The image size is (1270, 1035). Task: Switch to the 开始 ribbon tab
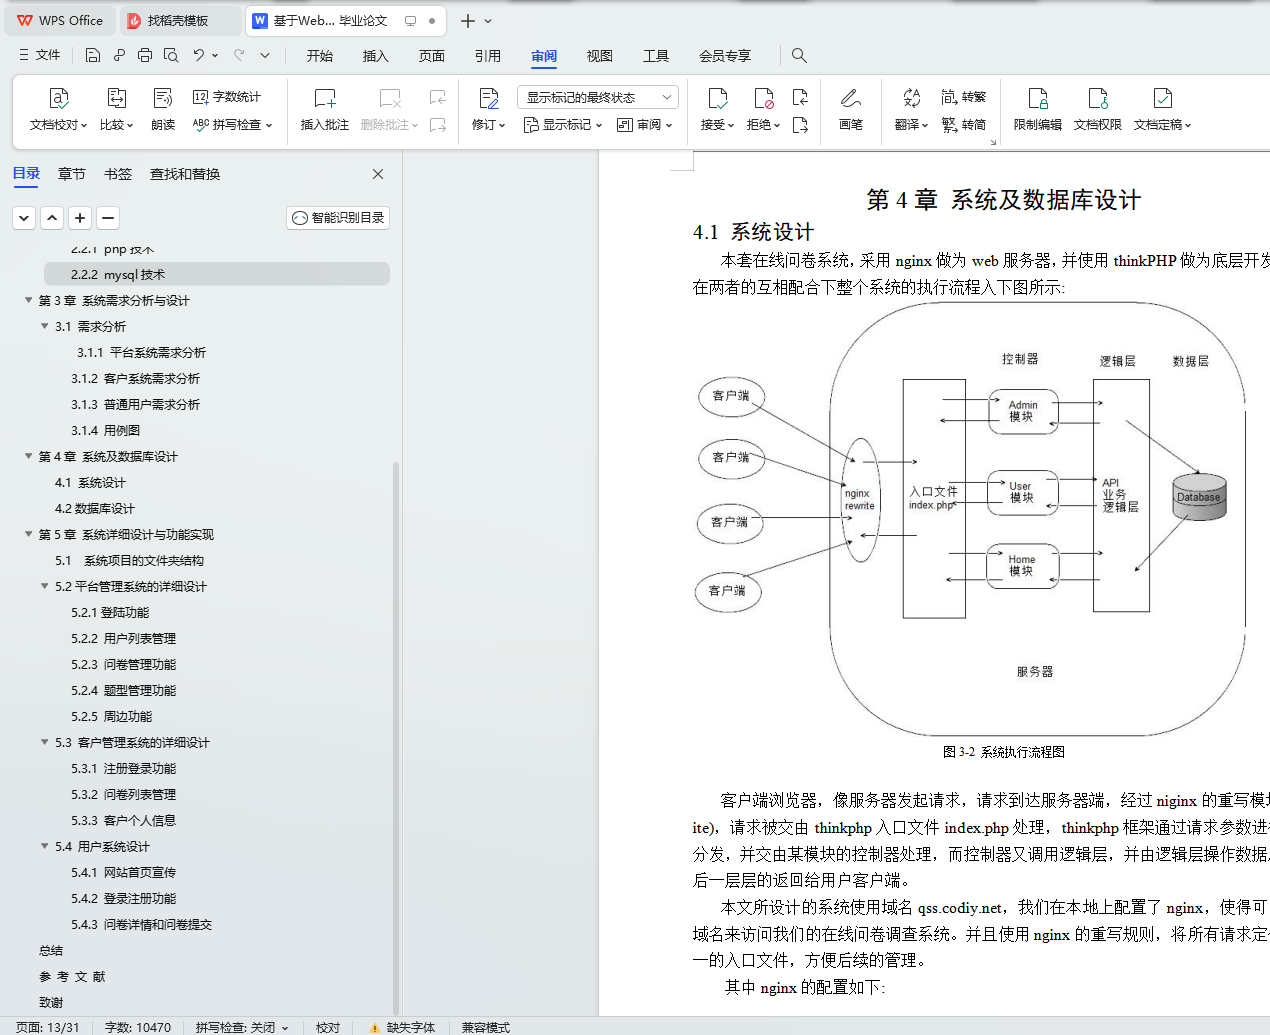click(x=320, y=56)
